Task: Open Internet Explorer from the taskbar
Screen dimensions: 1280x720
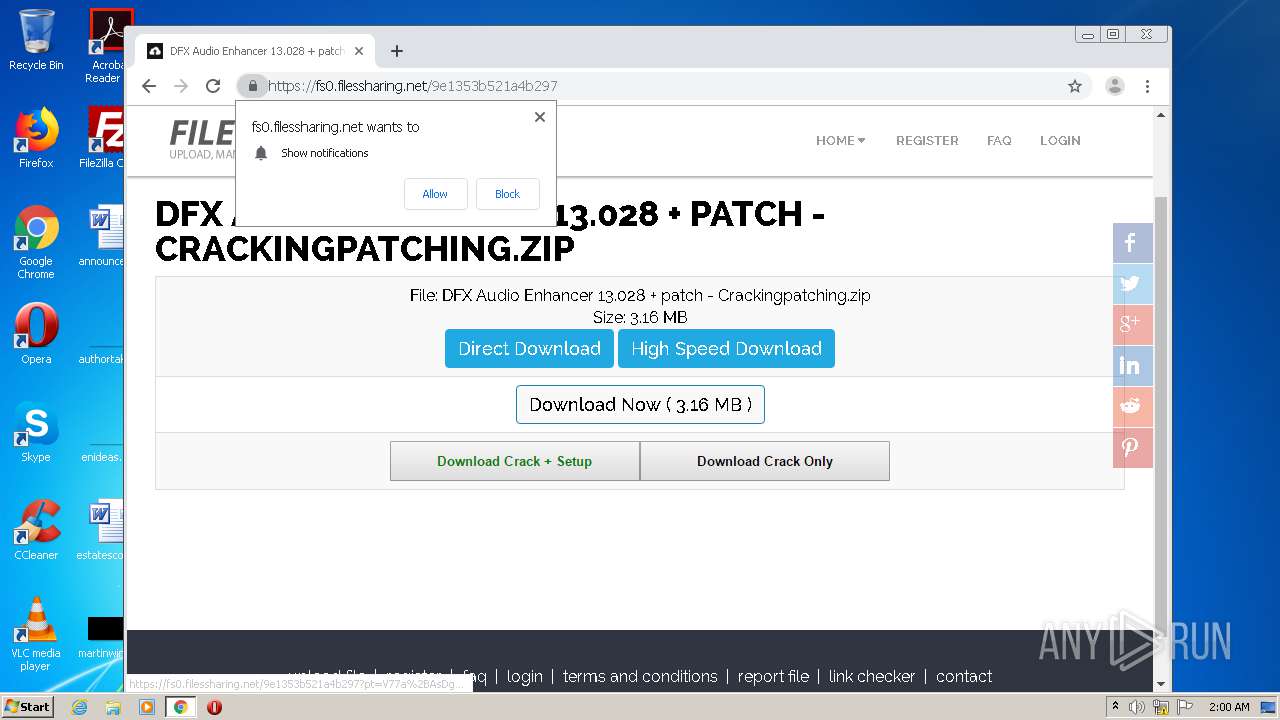Action: coord(79,707)
